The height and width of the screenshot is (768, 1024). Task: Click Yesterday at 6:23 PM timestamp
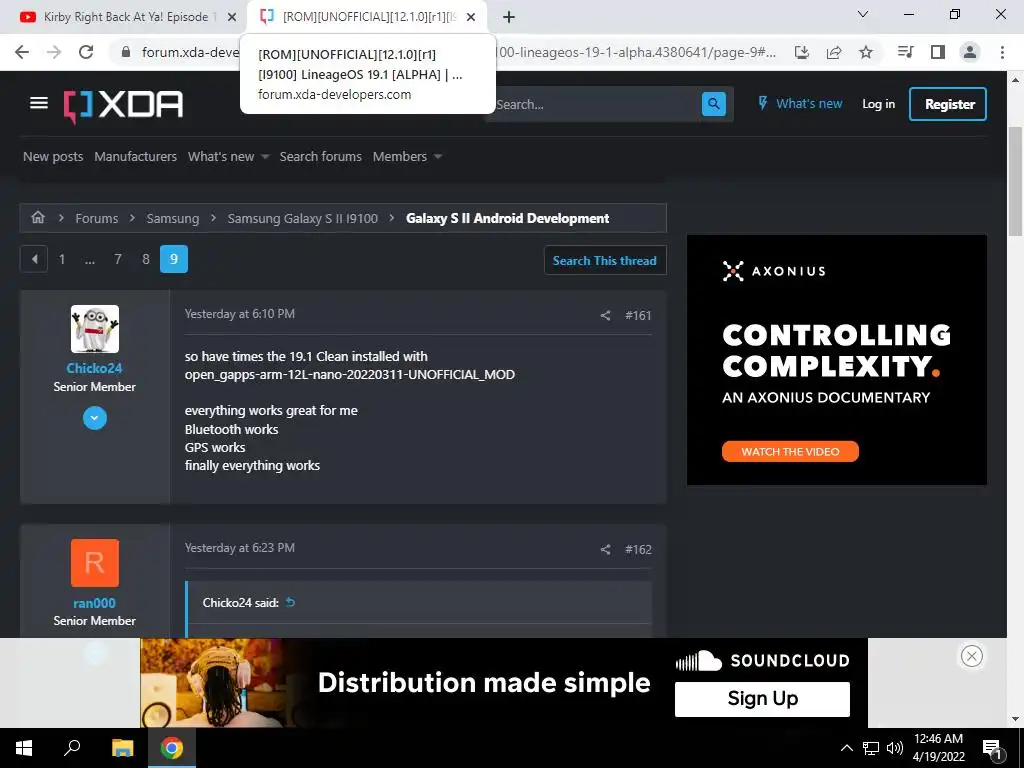(240, 548)
